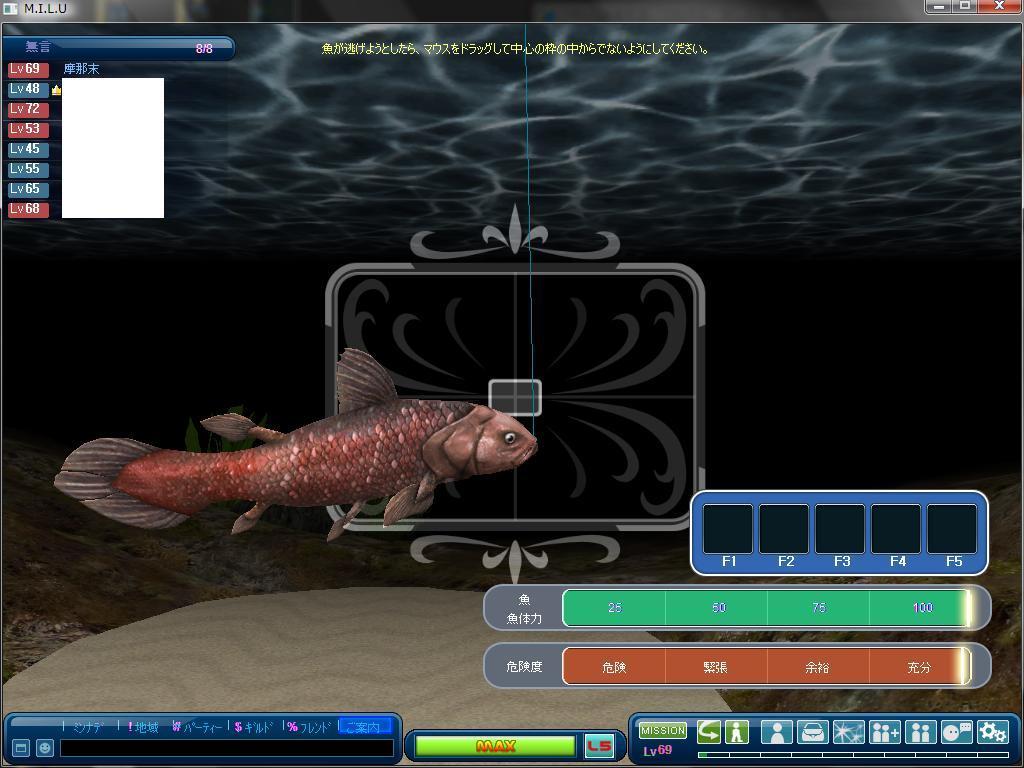Click the add friend icon
Image resolution: width=1024 pixels, height=768 pixels.
click(x=885, y=732)
